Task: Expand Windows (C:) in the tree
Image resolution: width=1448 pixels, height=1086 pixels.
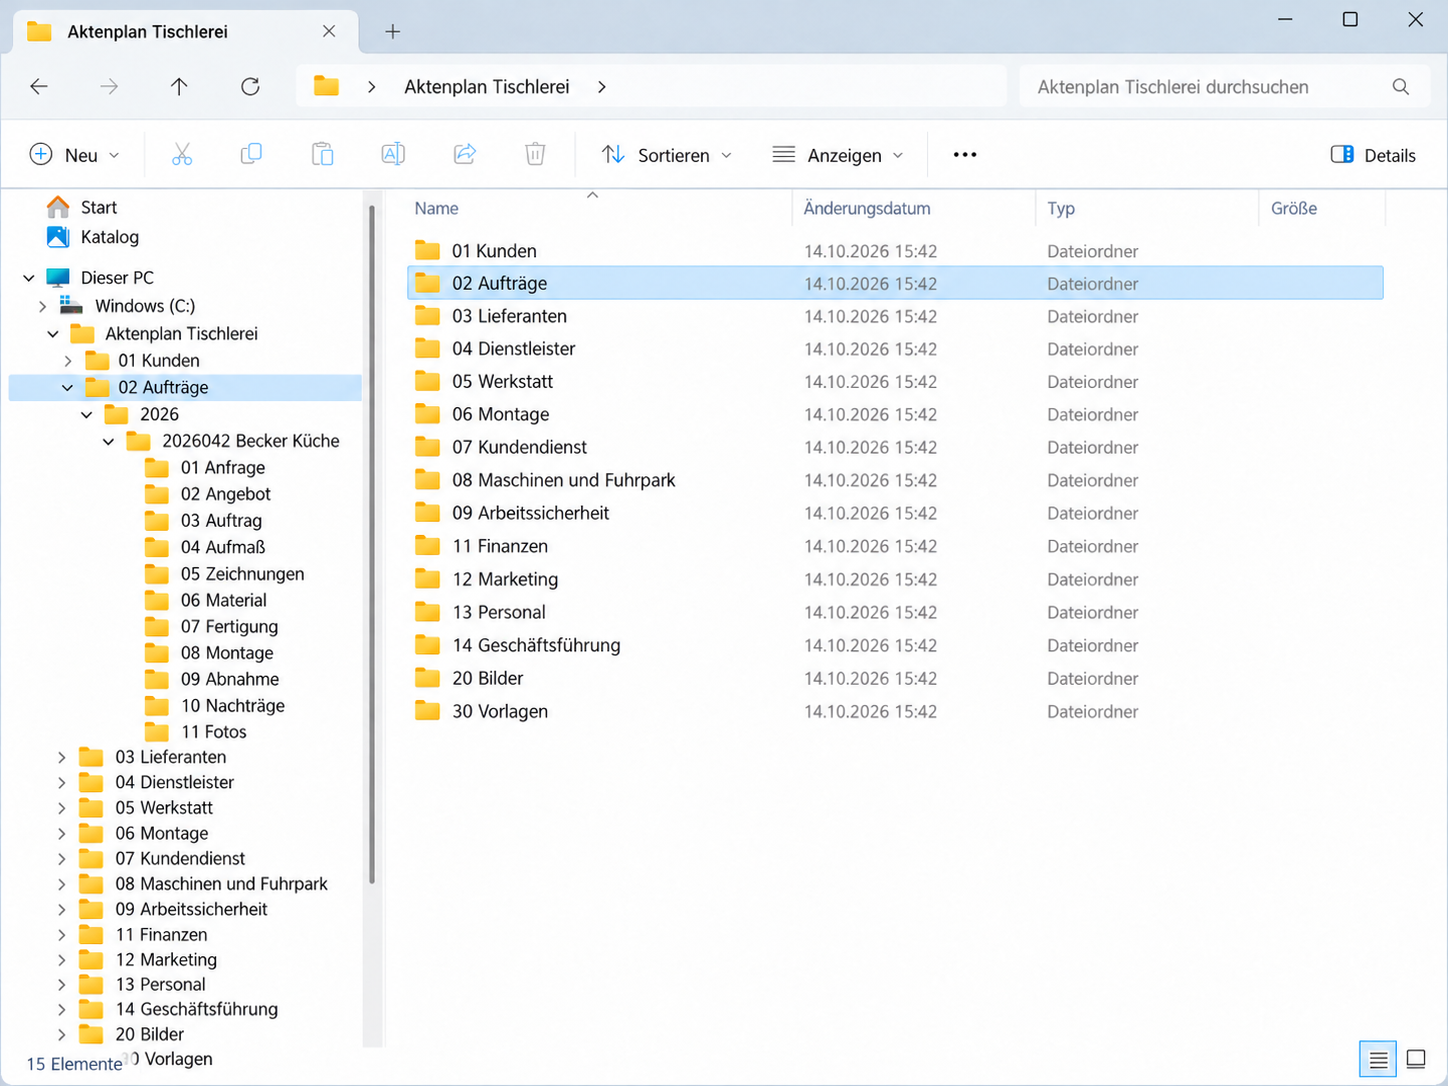Action: [43, 306]
